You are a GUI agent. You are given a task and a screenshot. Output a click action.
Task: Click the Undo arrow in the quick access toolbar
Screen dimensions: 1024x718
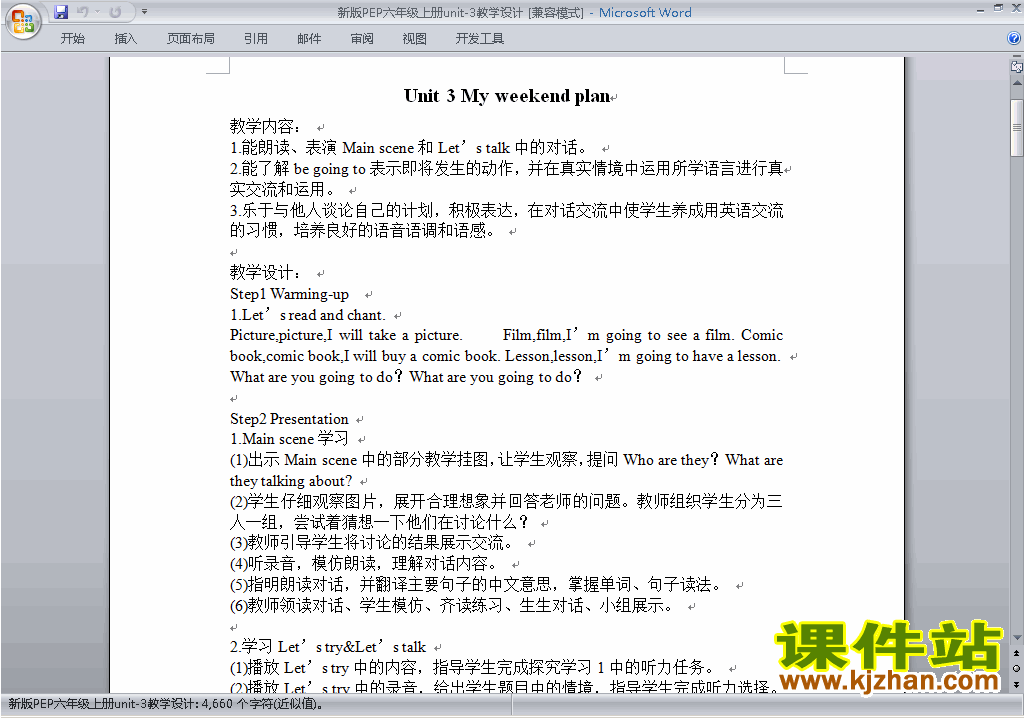coord(82,12)
